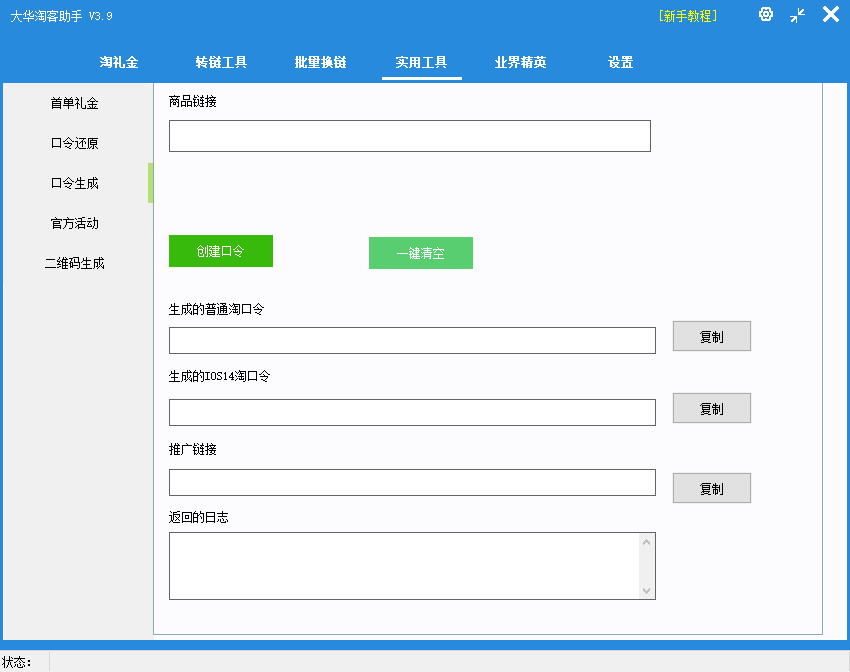The width and height of the screenshot is (850, 672).
Task: Close the 大华淘客助手 window
Action: click(x=830, y=15)
